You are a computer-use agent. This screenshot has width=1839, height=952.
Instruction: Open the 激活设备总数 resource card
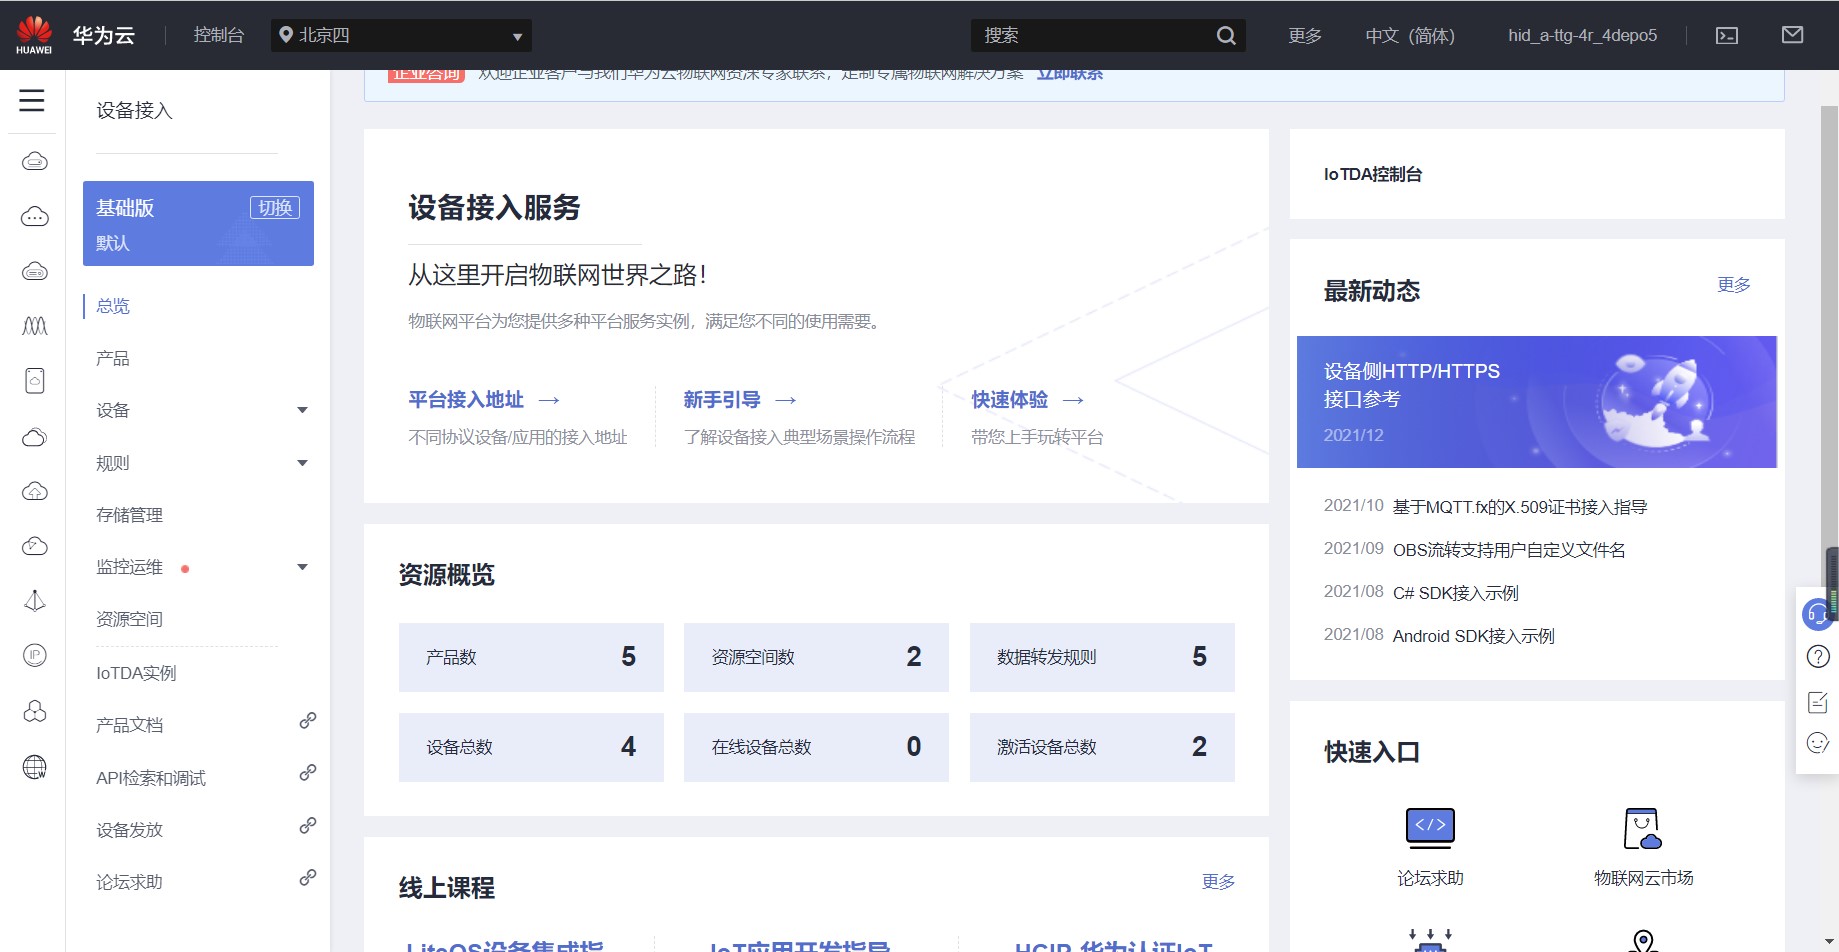tap(1102, 747)
